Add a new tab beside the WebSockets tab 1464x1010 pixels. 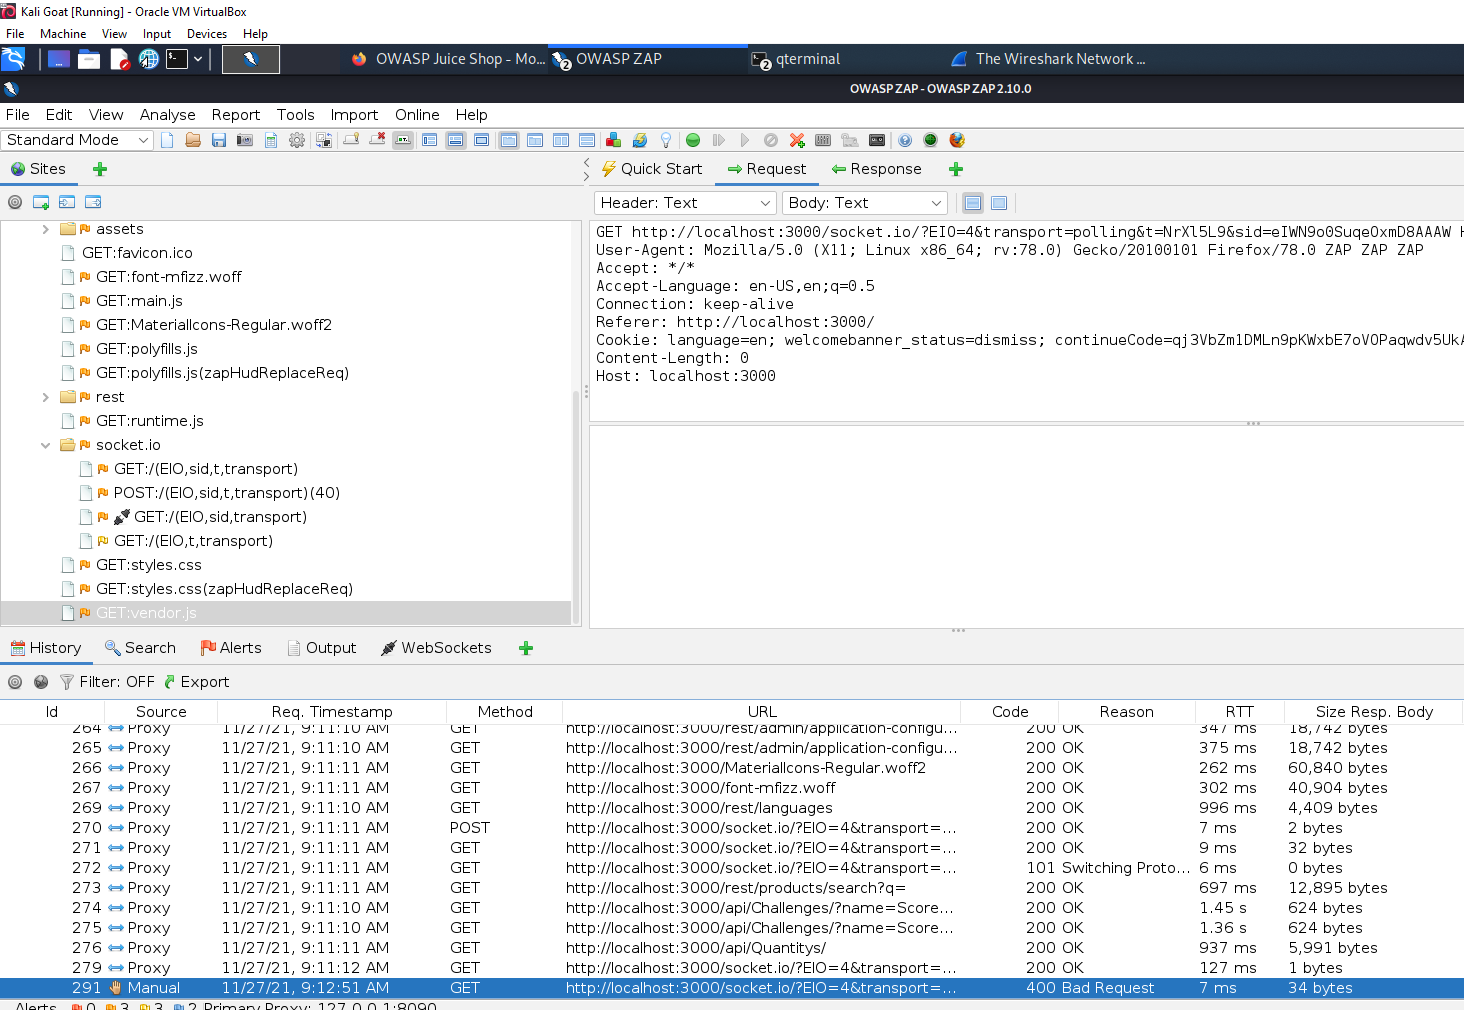526,648
